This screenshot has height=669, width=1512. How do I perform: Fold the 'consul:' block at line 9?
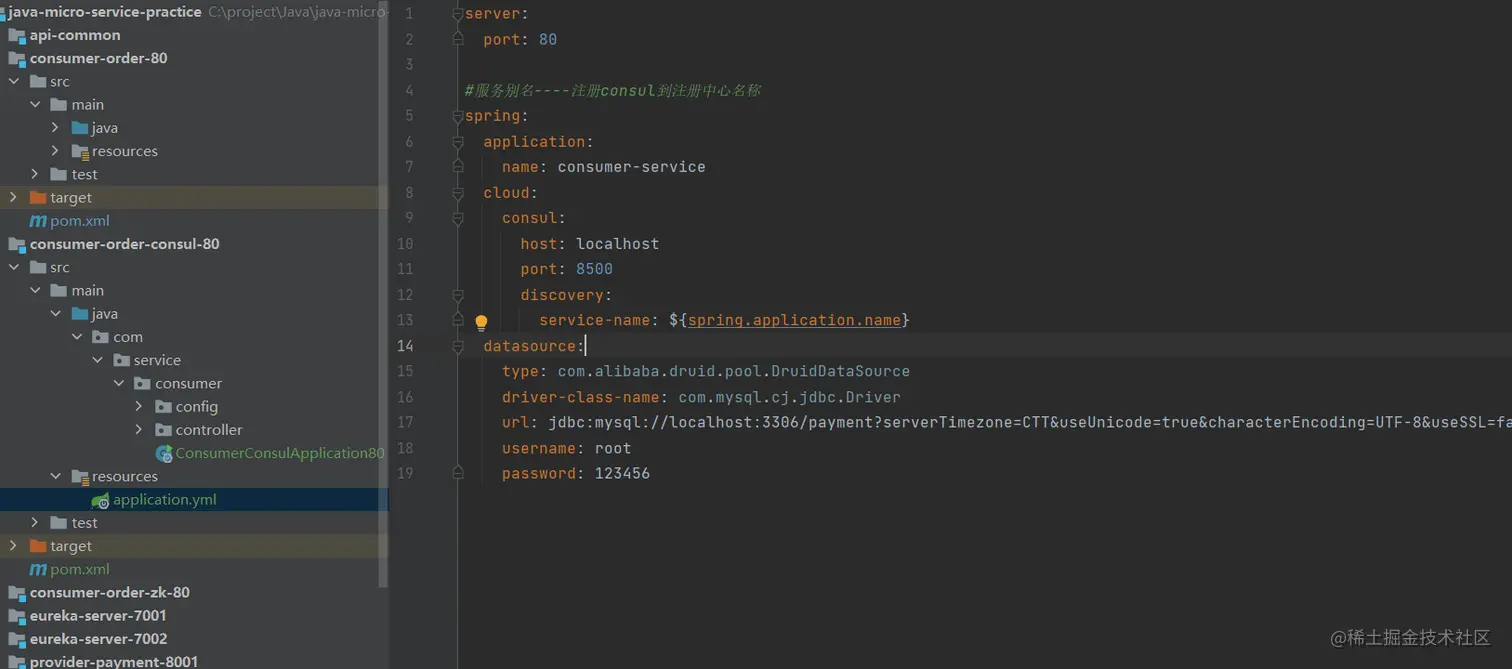(x=458, y=218)
